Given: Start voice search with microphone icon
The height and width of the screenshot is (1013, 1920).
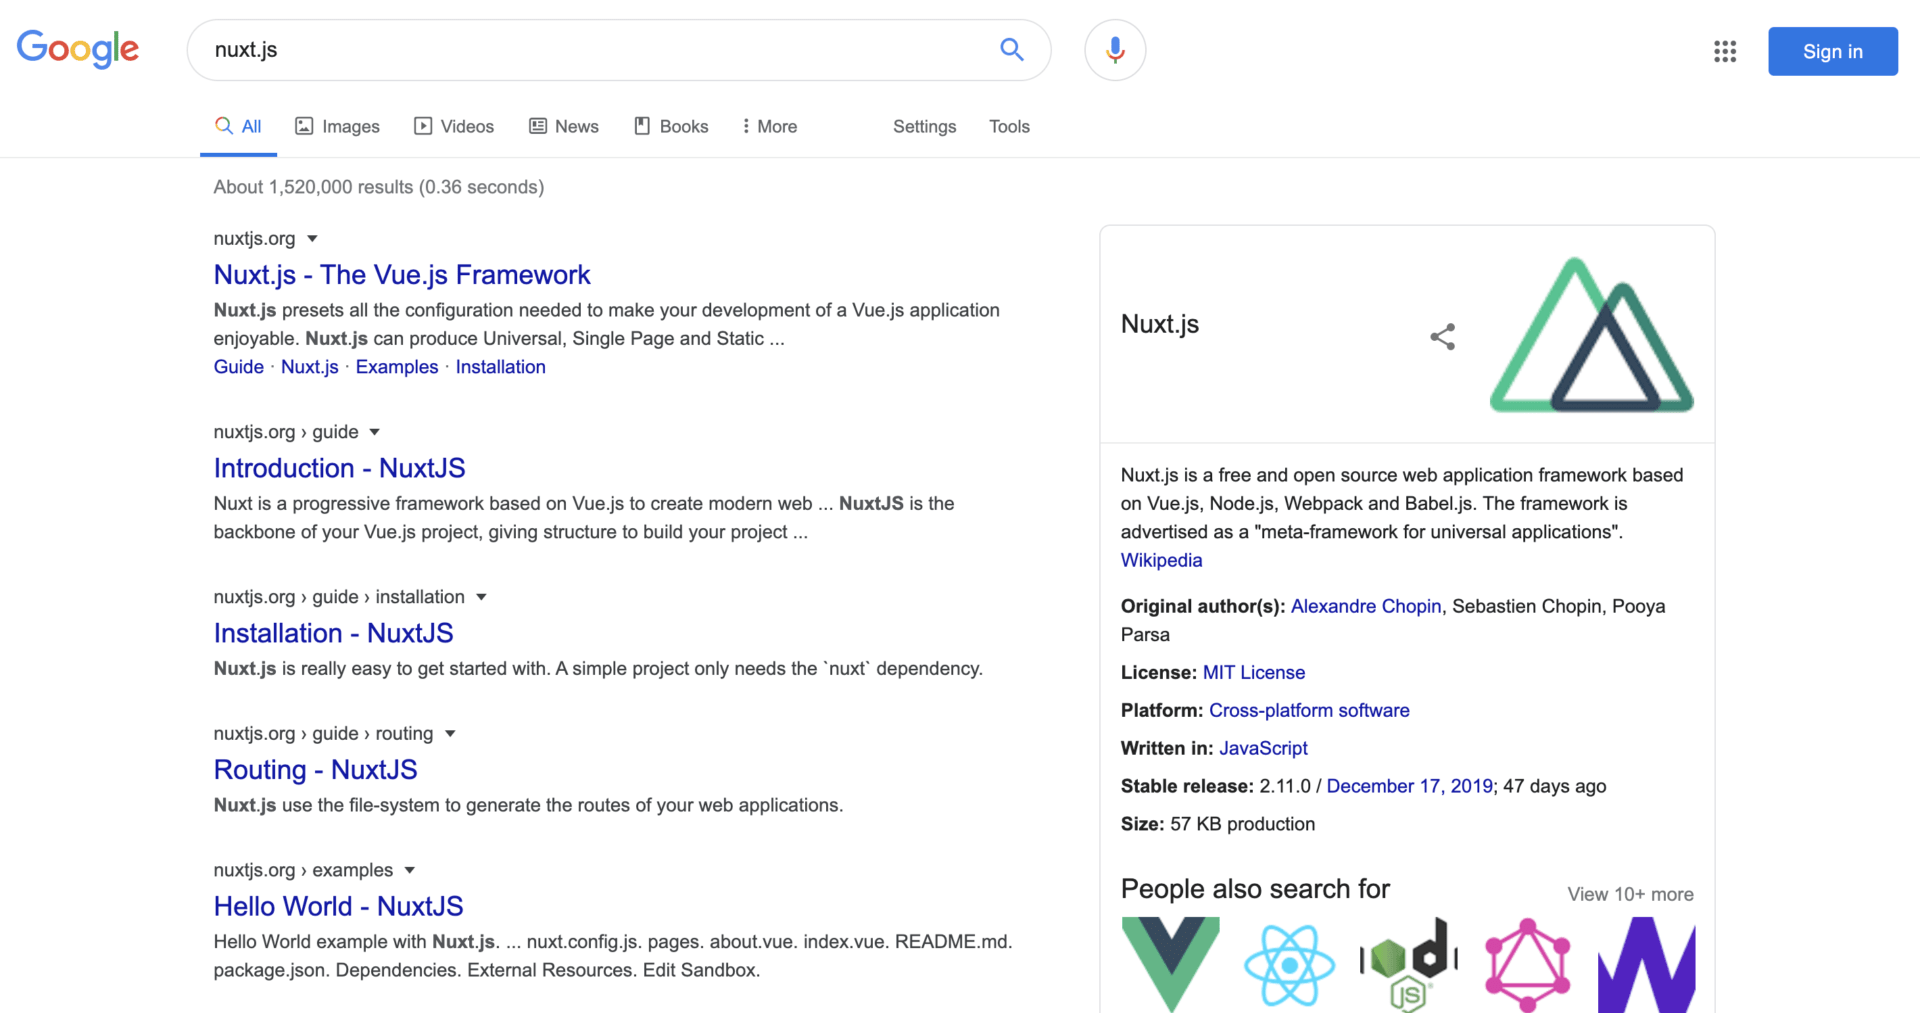Looking at the screenshot, I should [1115, 50].
